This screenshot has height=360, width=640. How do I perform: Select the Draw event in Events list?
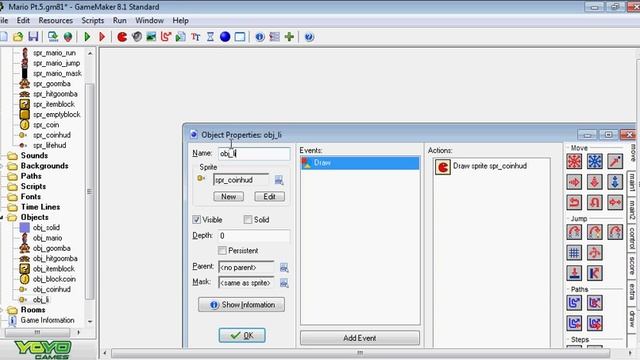360,163
